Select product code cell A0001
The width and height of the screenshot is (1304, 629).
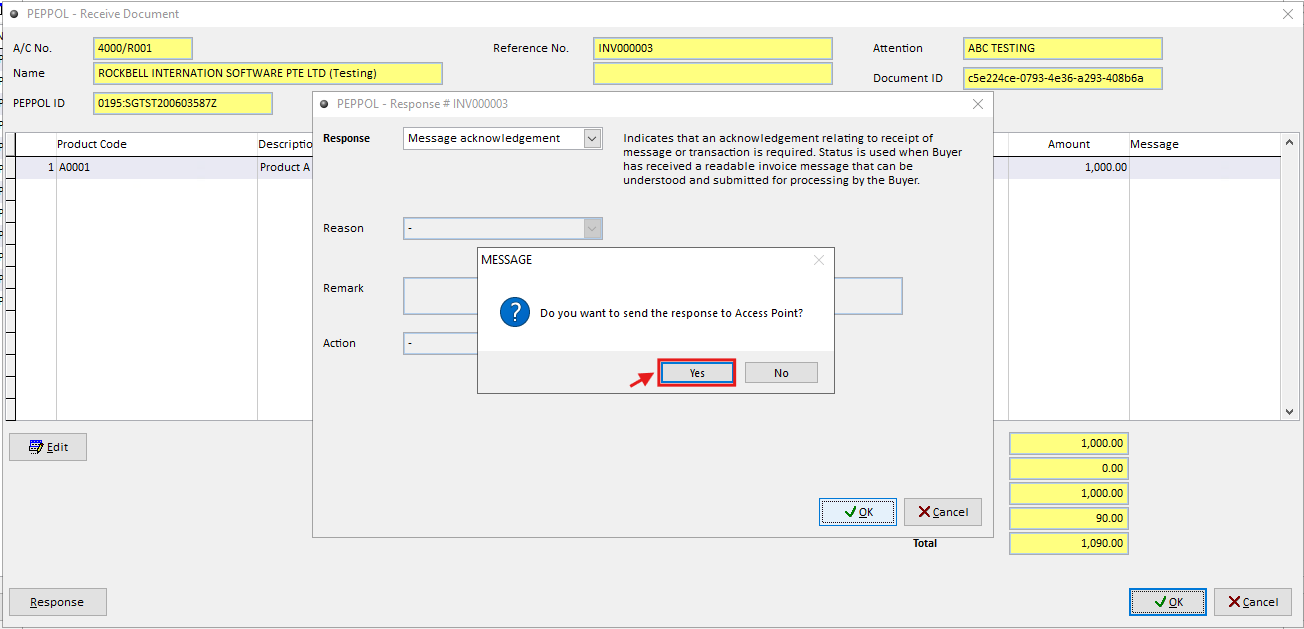click(157, 168)
